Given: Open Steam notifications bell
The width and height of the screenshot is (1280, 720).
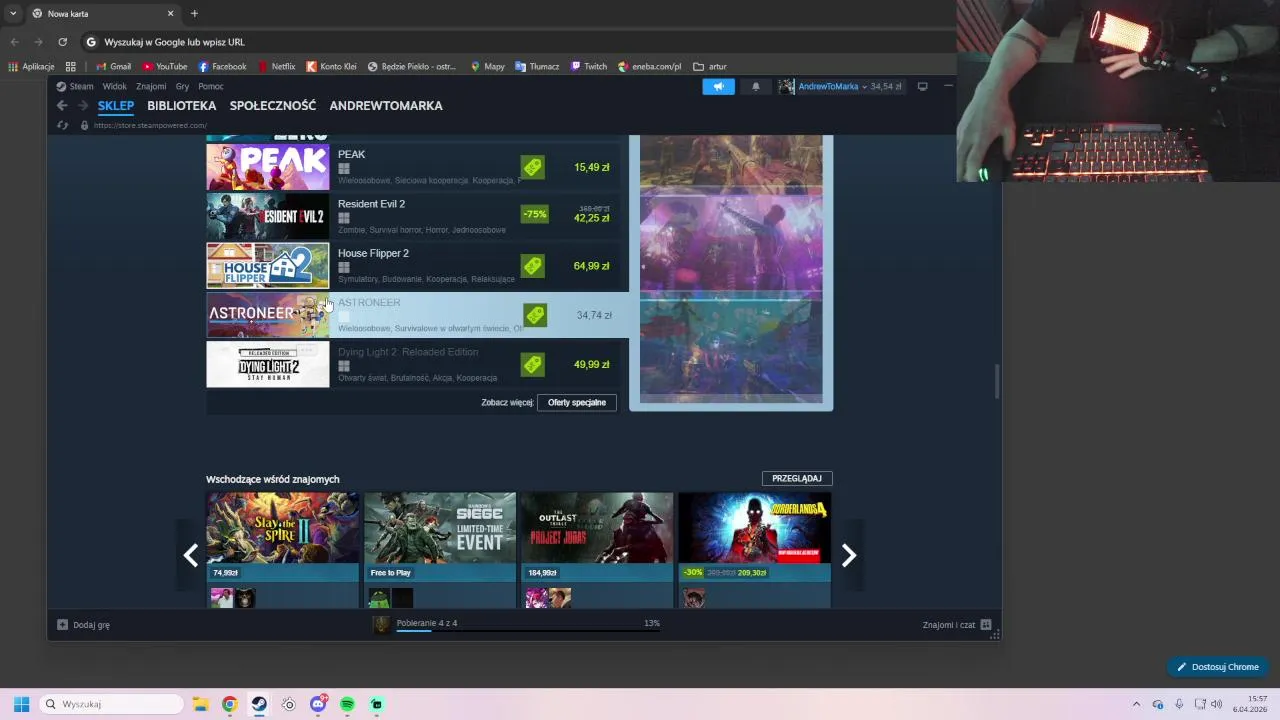Looking at the screenshot, I should [x=755, y=86].
